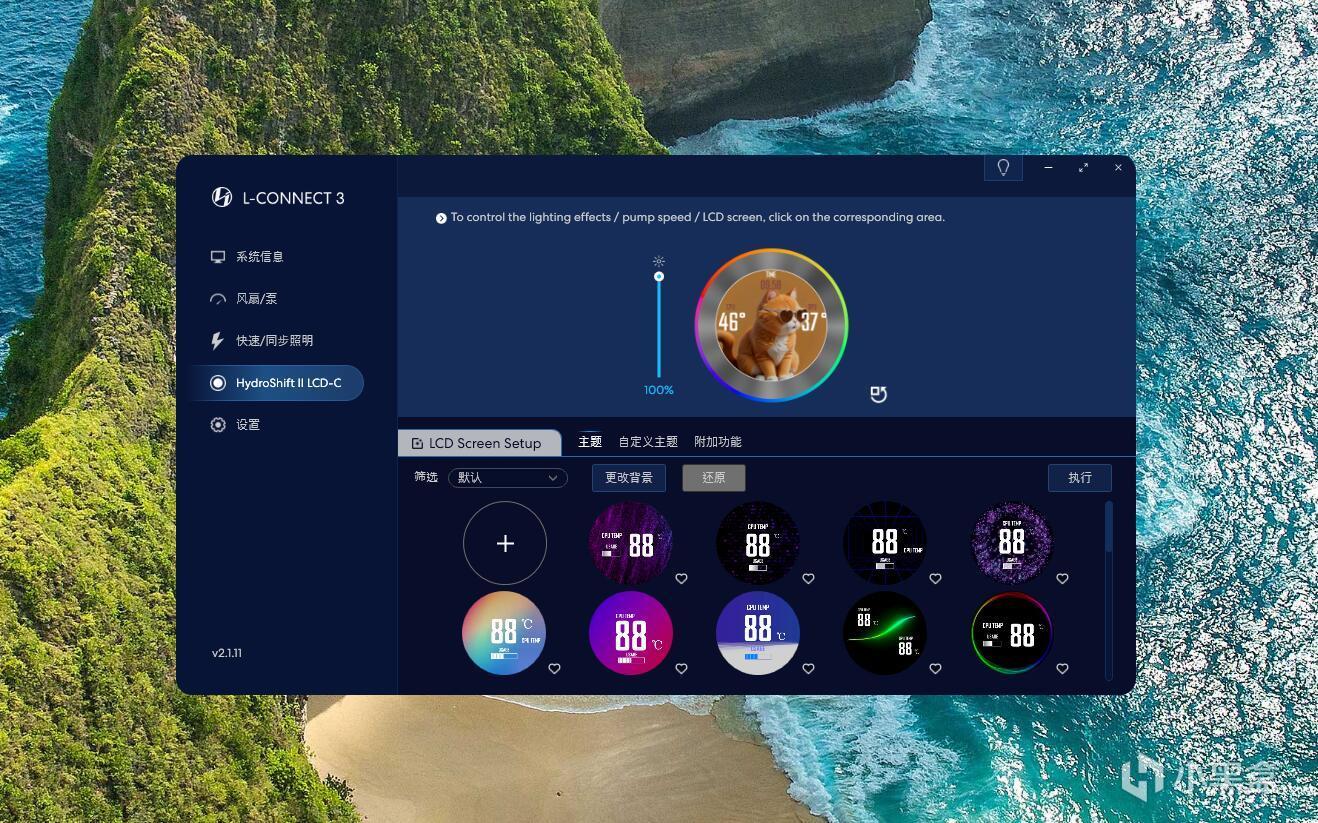
Task: Click the 还原 button
Action: pyautogui.click(x=714, y=478)
